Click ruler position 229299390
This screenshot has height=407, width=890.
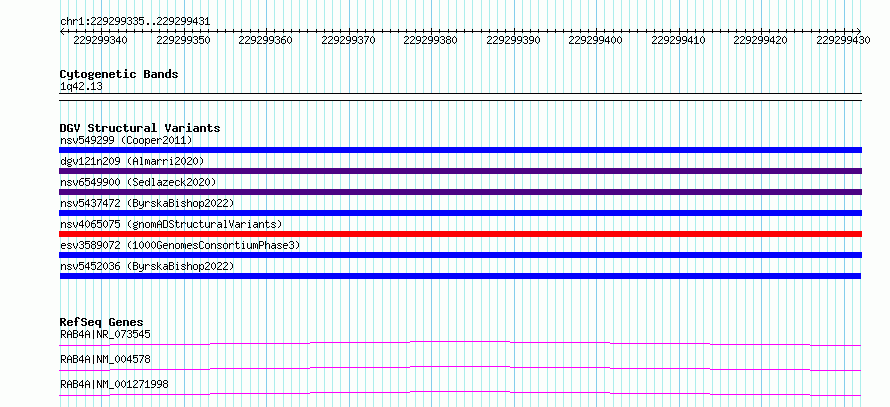[x=514, y=40]
